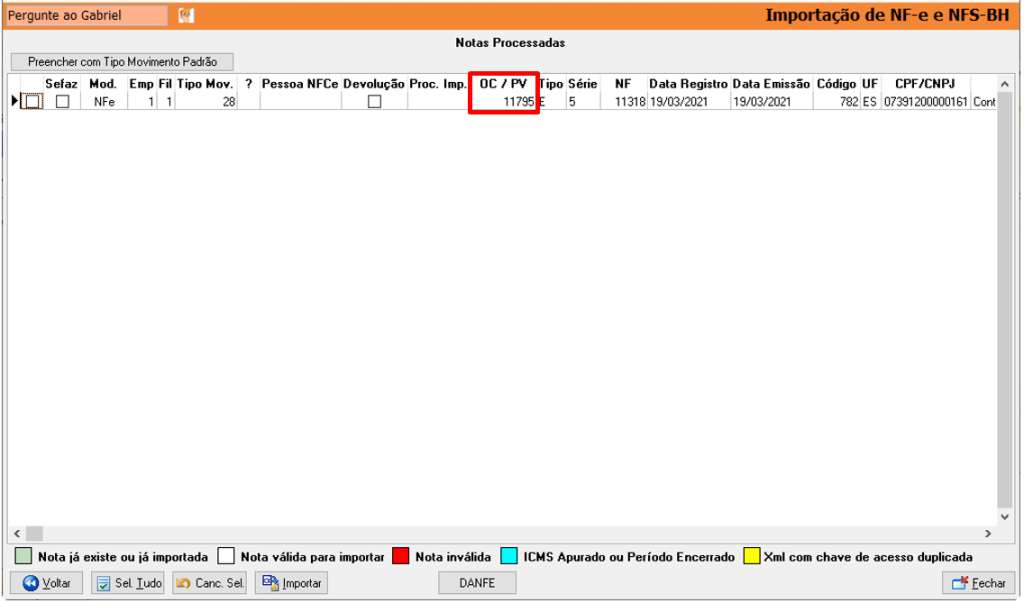Click the Importar button
The width and height of the screenshot is (1024, 603).
(291, 583)
